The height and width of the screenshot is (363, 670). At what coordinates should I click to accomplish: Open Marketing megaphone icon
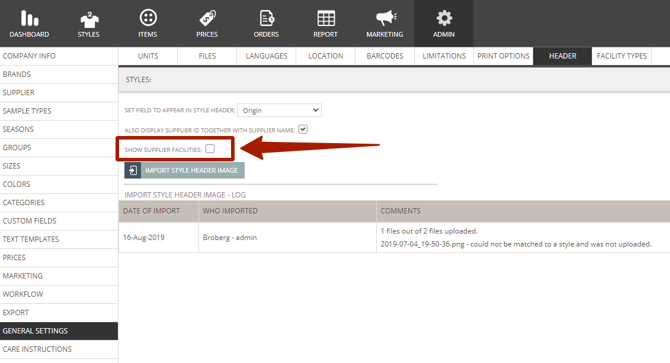[x=386, y=18]
